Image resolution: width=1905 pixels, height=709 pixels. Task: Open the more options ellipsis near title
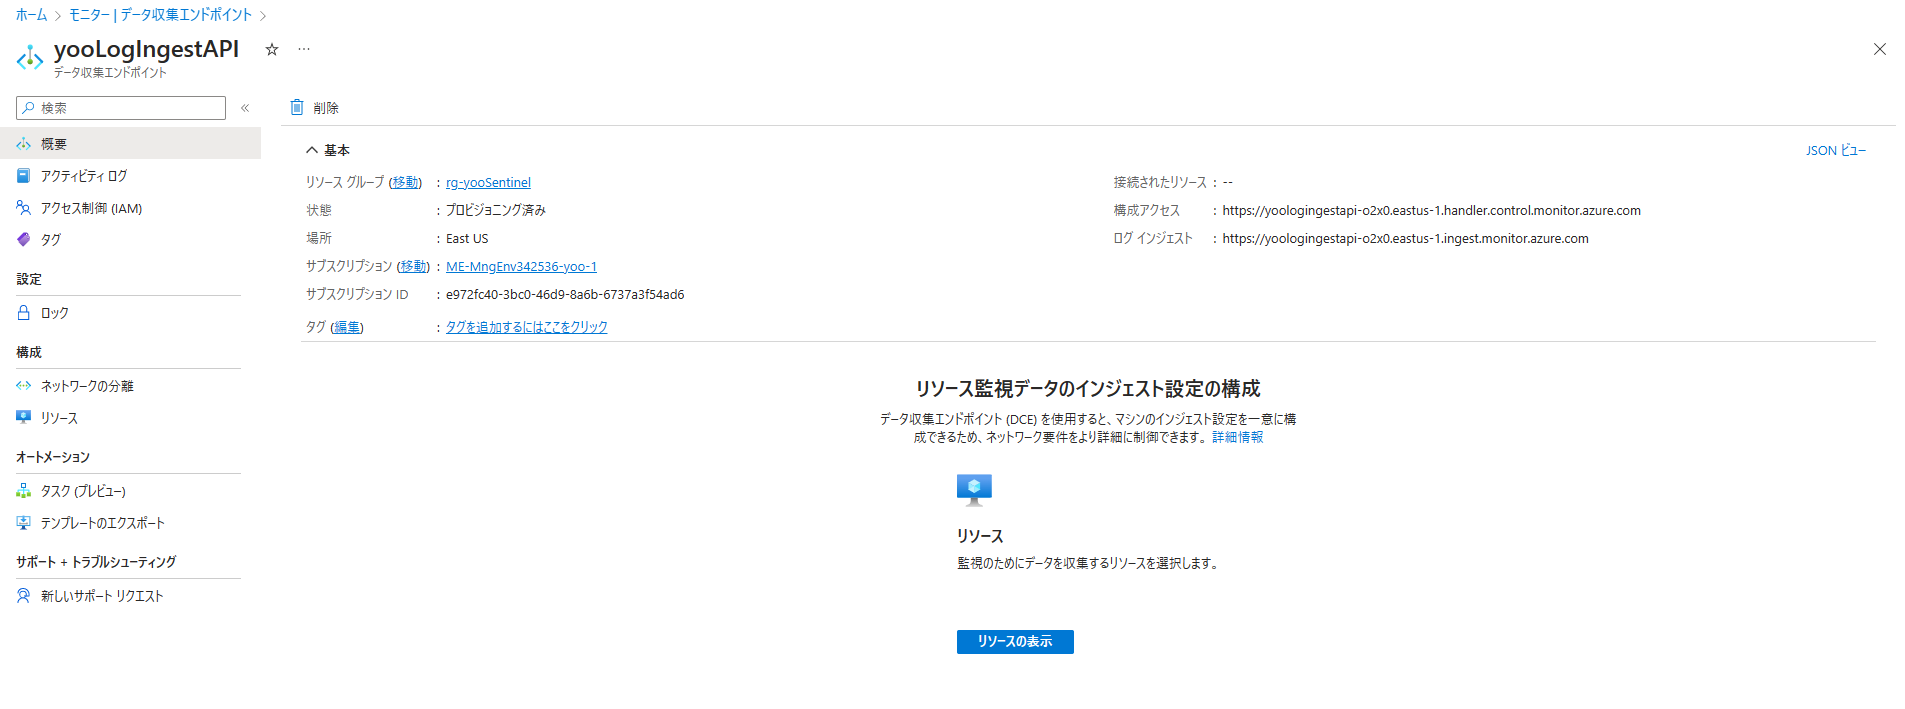click(304, 49)
